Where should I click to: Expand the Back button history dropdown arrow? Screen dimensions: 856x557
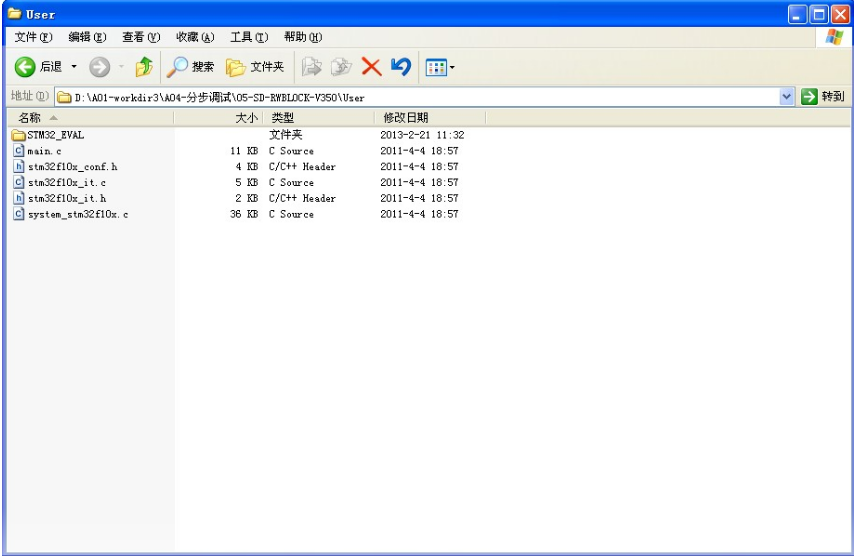(x=73, y=67)
